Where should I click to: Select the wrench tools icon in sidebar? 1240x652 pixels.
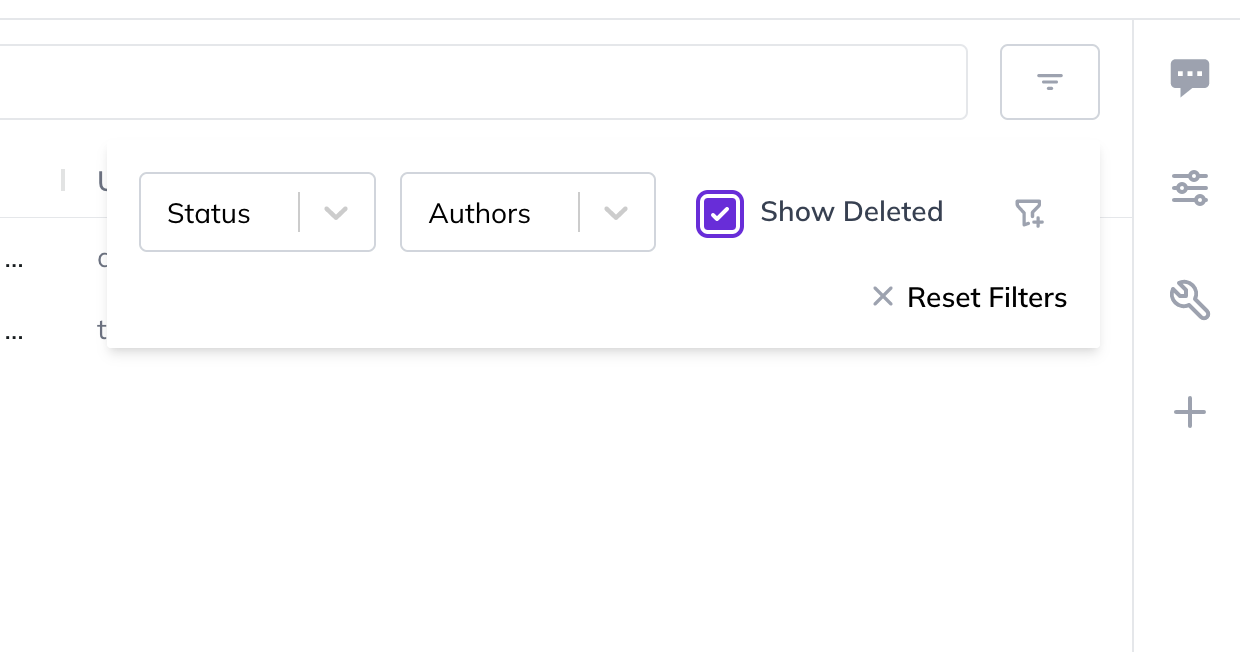[1190, 300]
